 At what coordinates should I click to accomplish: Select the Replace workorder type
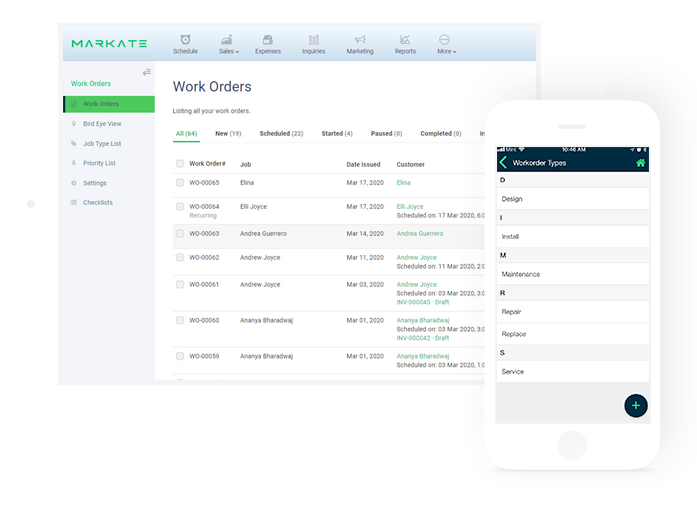pos(573,334)
